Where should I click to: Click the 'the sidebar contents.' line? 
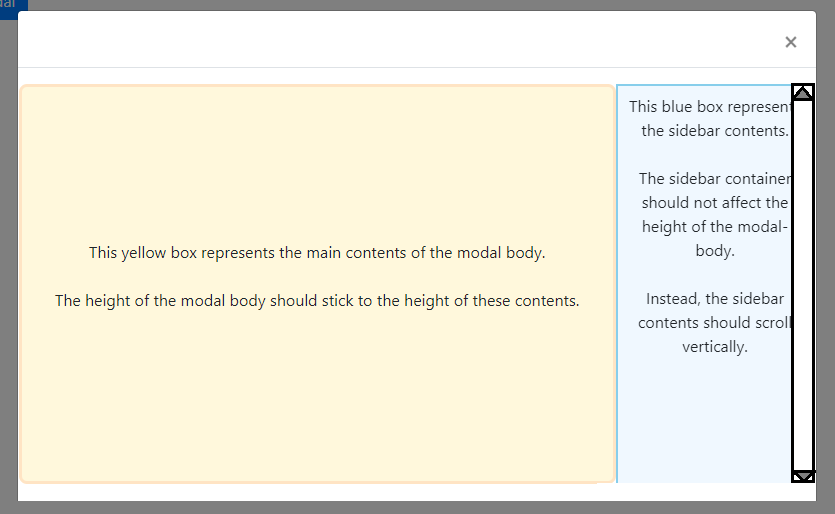coord(715,130)
